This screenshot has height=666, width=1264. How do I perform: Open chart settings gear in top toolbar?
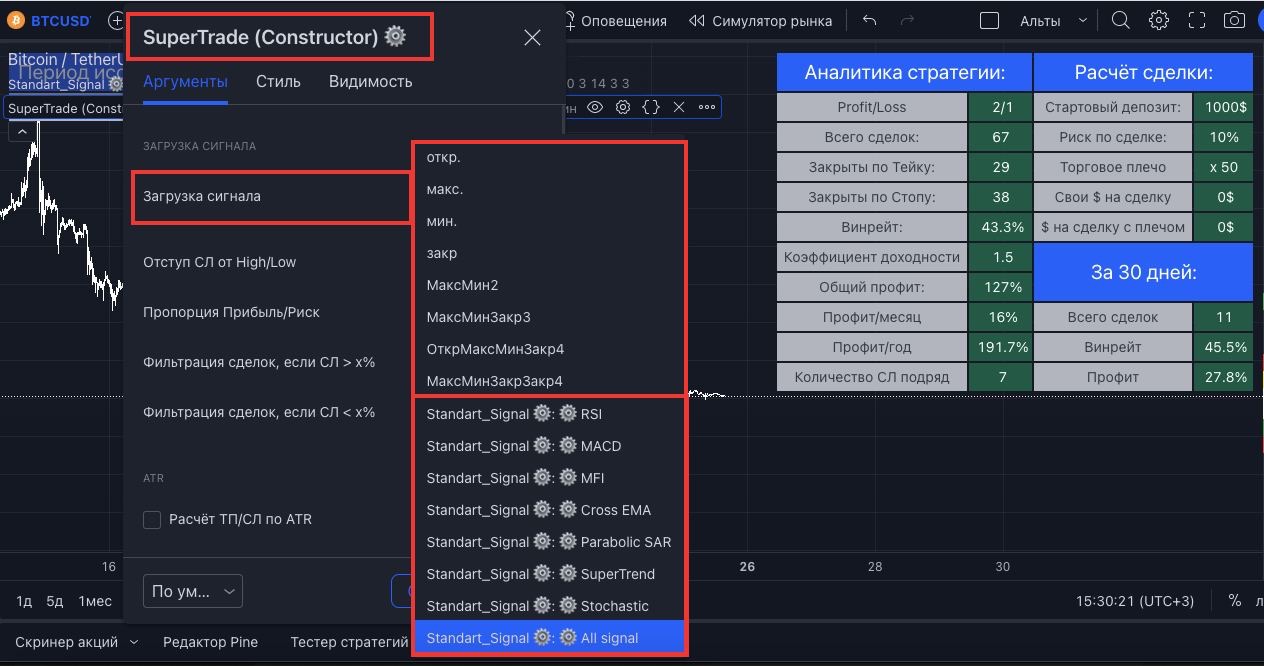pyautogui.click(x=1159, y=21)
